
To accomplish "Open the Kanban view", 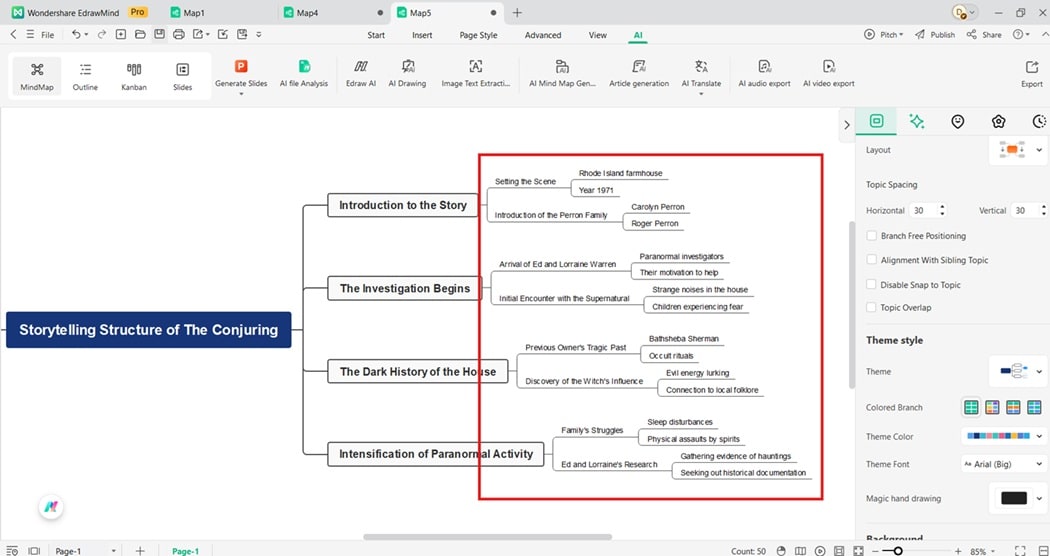I will click(134, 76).
